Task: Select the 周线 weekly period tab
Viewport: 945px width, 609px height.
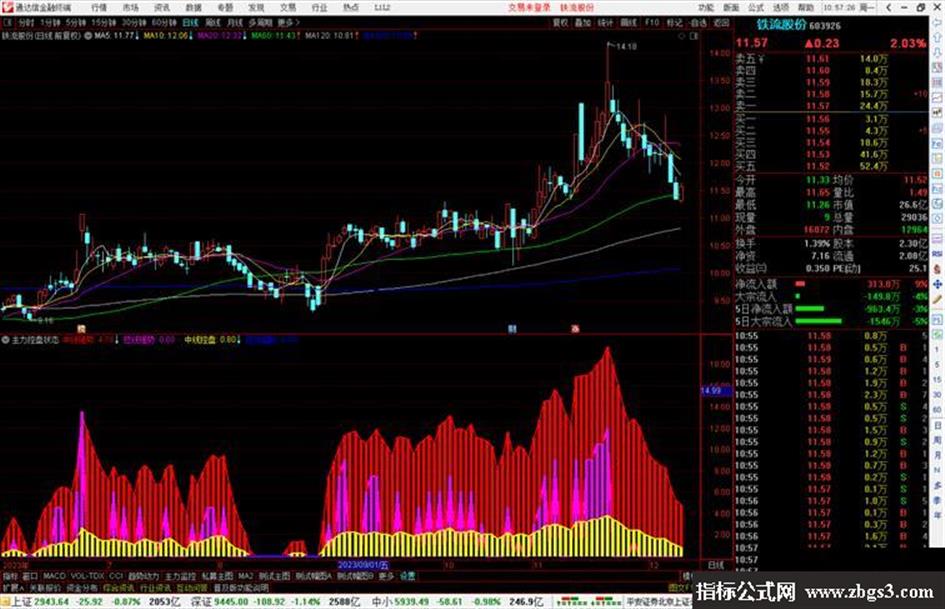Action: [213, 22]
